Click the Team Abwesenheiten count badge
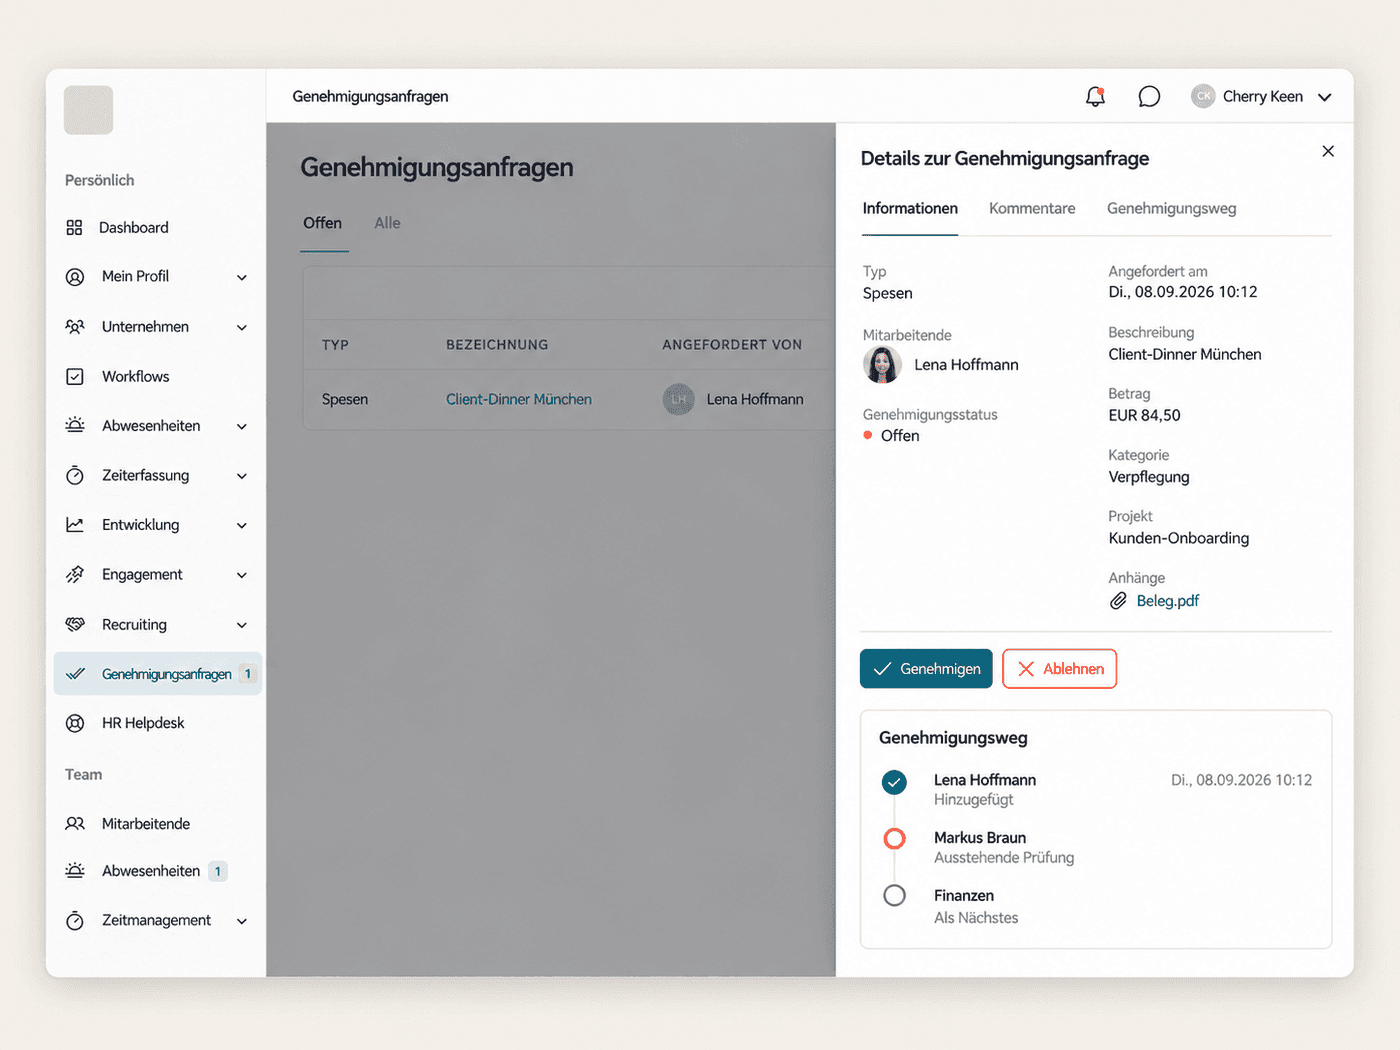The image size is (1400, 1050). pos(217,871)
